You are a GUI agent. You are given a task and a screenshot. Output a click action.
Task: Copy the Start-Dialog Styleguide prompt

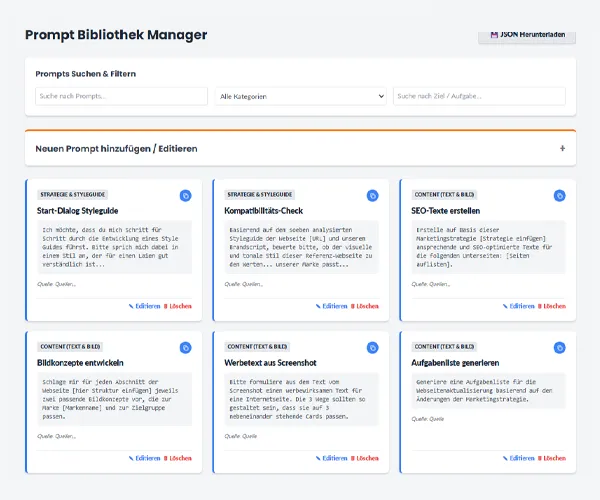point(186,196)
